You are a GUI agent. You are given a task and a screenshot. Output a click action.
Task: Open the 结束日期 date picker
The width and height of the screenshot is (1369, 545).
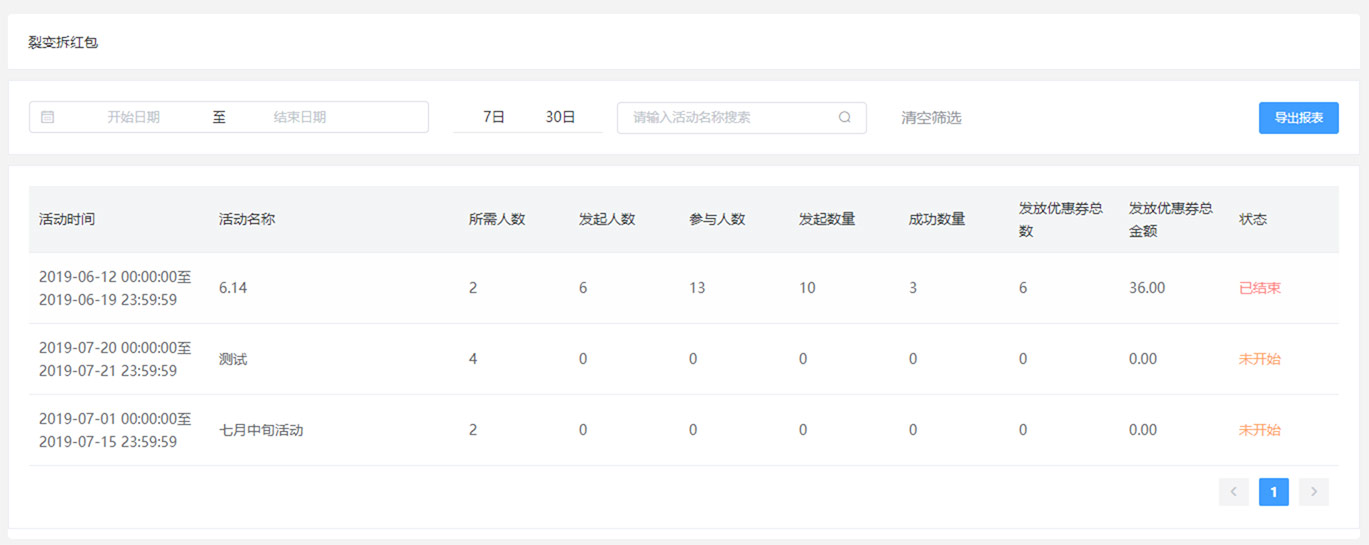(300, 117)
